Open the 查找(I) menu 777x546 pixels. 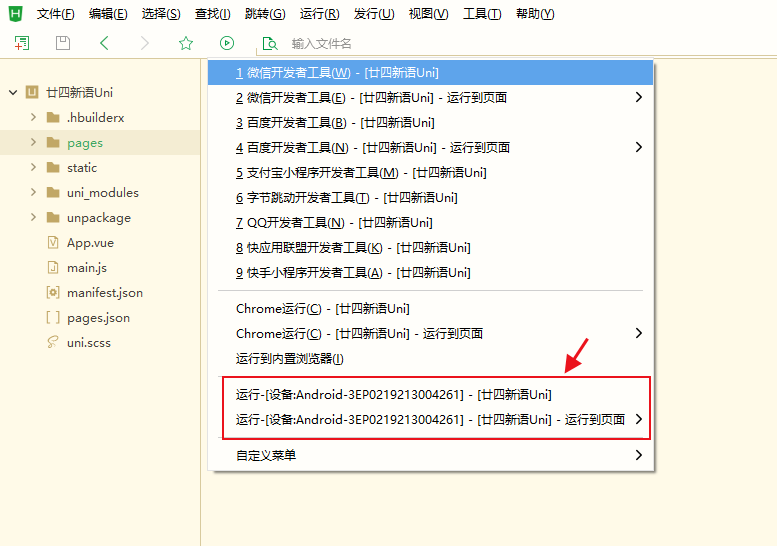213,14
